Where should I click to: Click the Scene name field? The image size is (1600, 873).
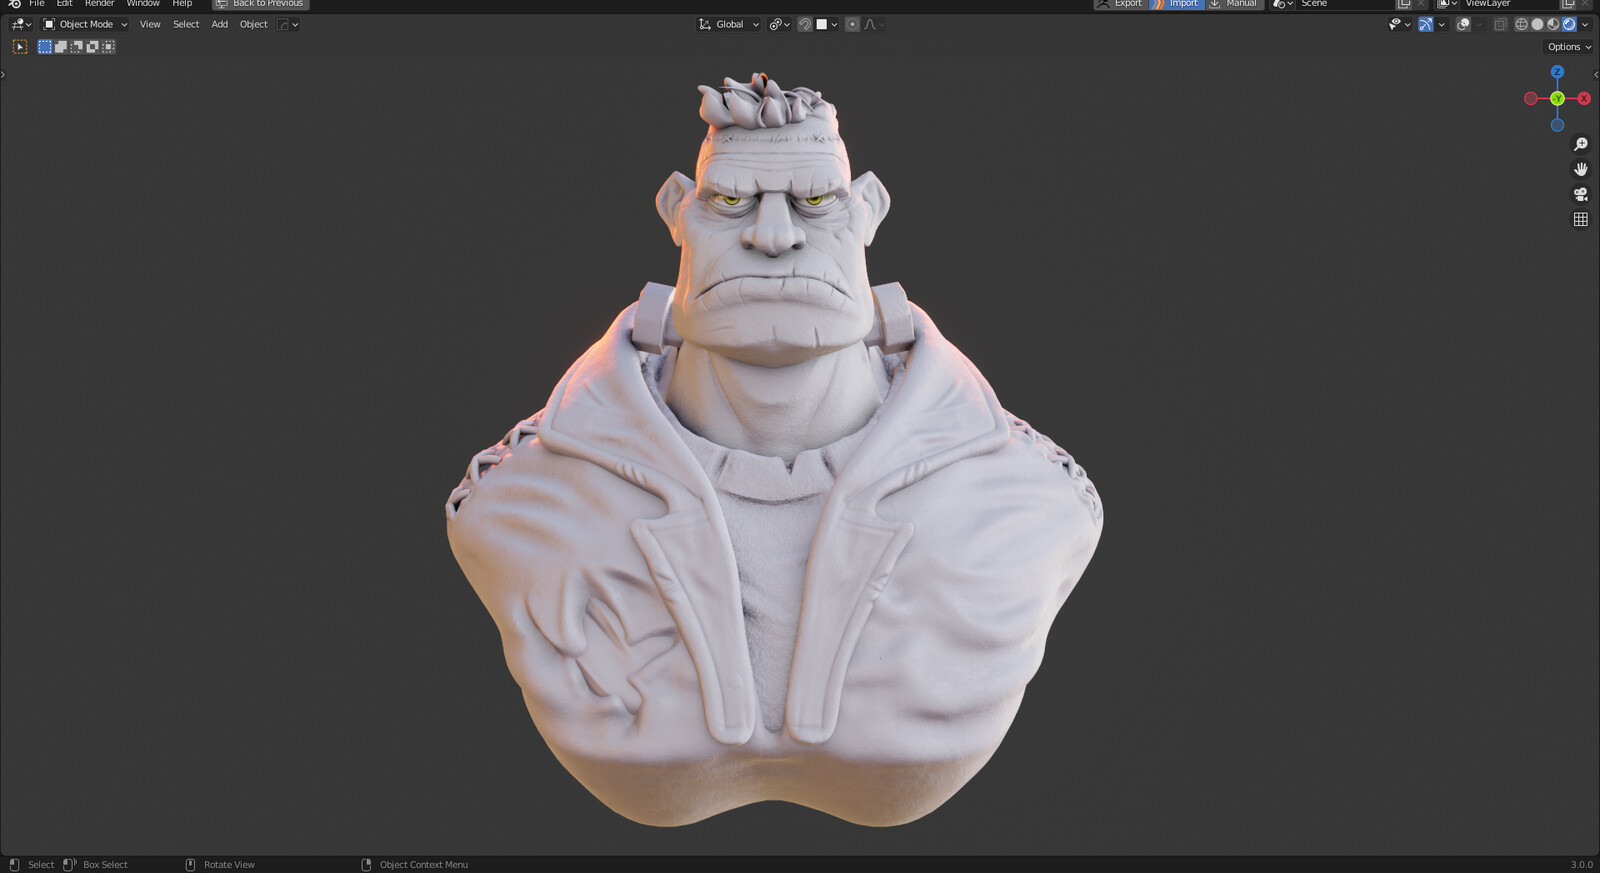(1345, 4)
